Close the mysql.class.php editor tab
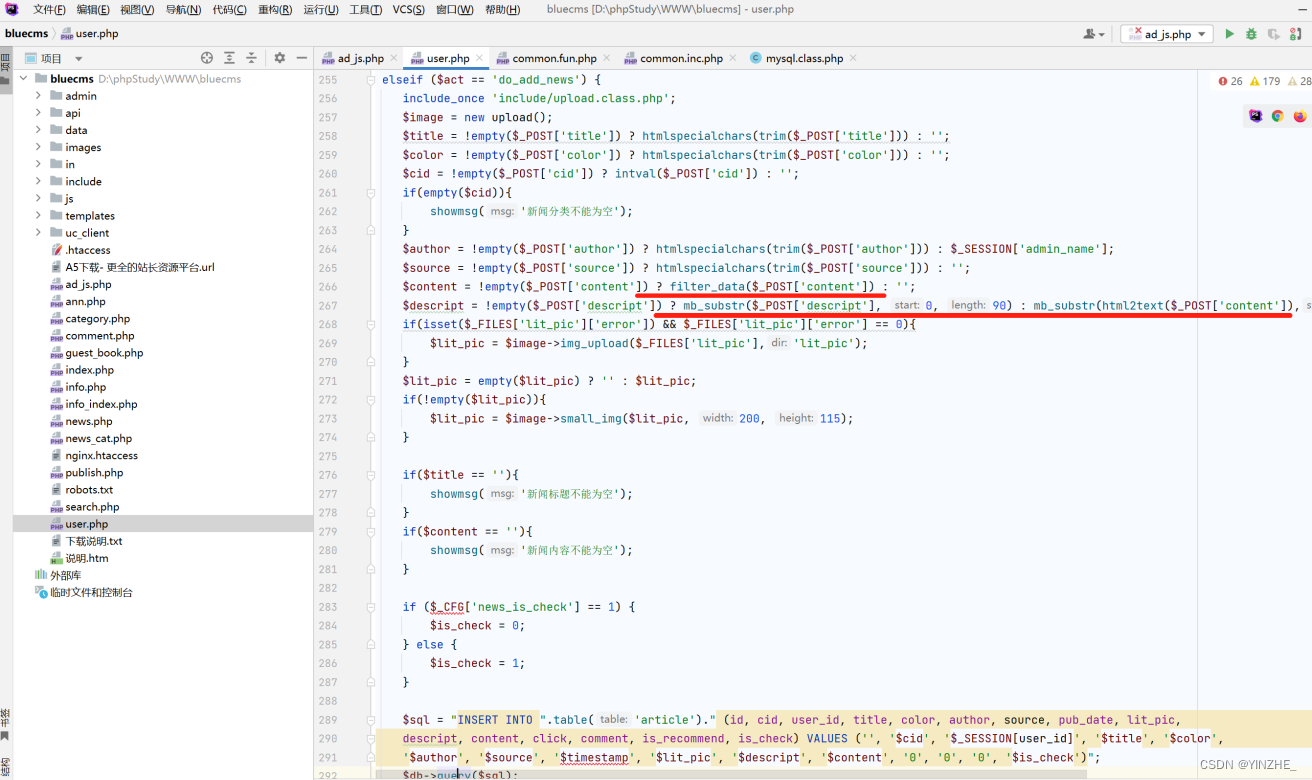The height and width of the screenshot is (780, 1312). pyautogui.click(x=852, y=59)
